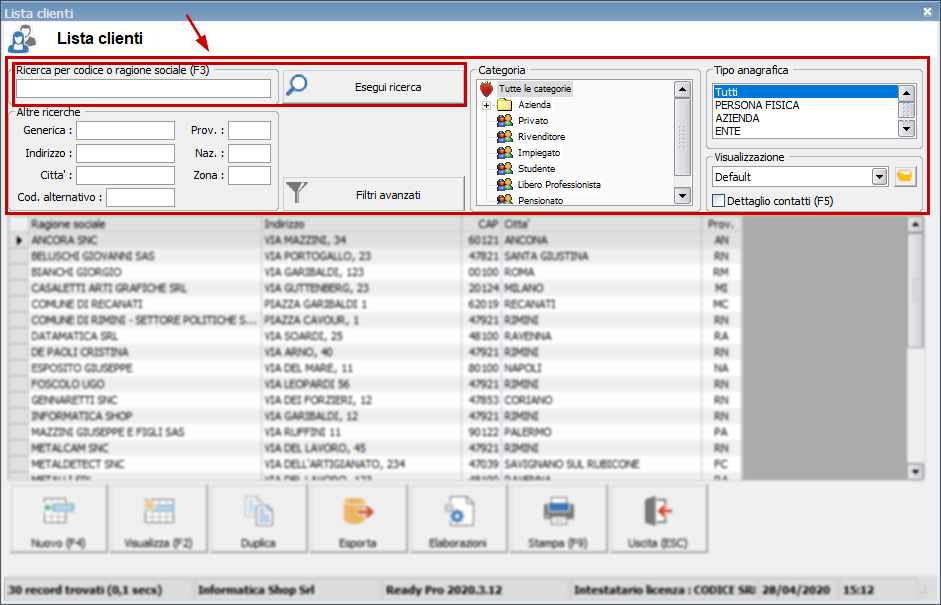Screen dimensions: 941x605
Task: Click the magnifier search icon
Action: [x=296, y=85]
